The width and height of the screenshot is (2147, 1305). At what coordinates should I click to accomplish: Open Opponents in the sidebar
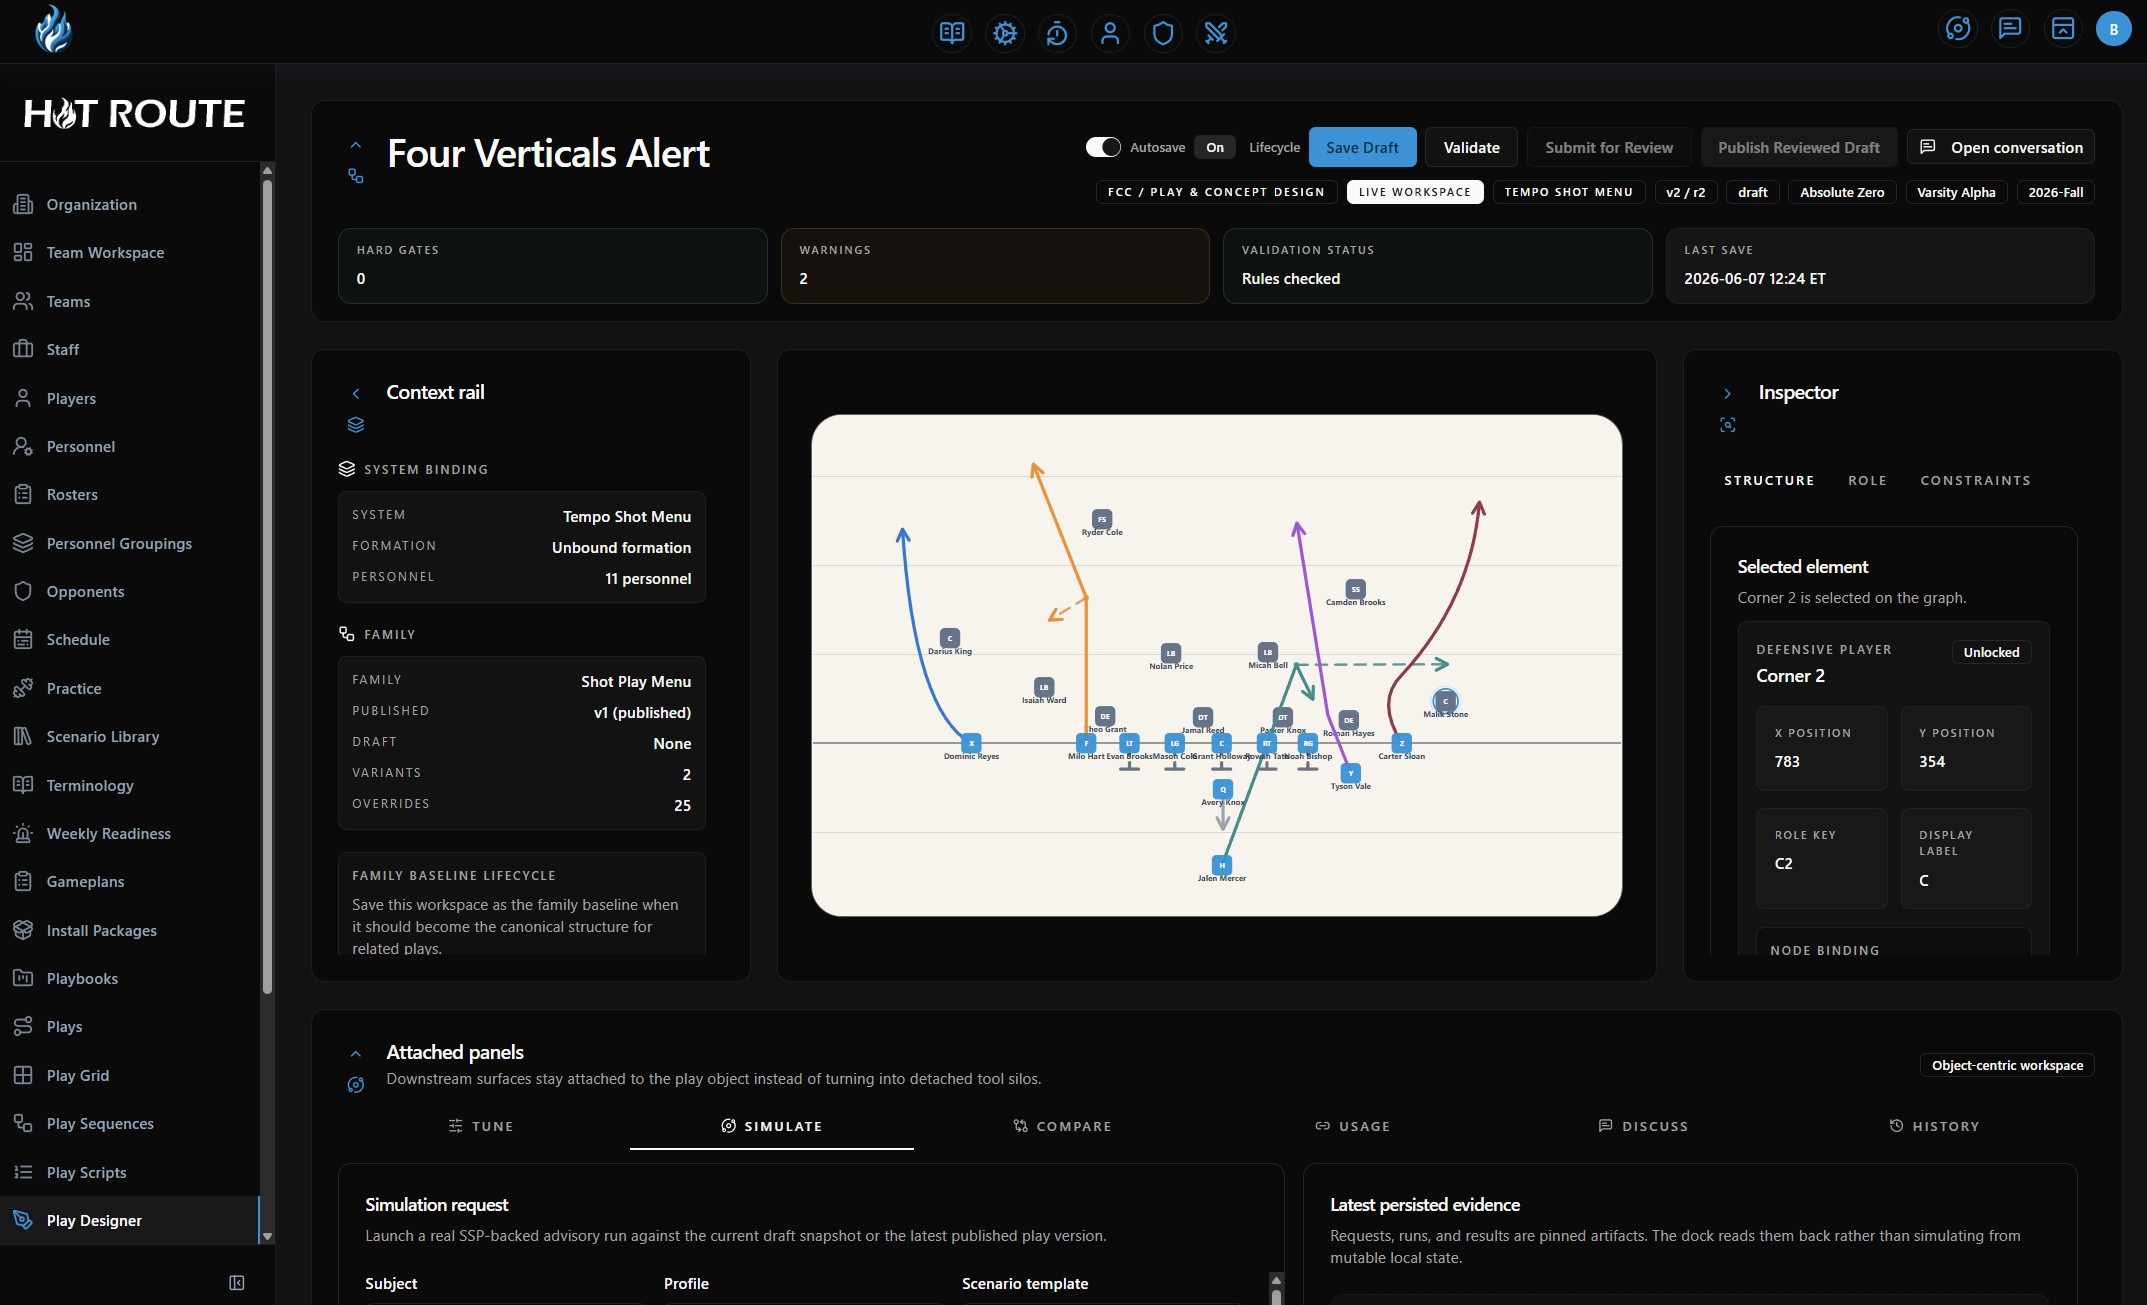click(x=130, y=591)
